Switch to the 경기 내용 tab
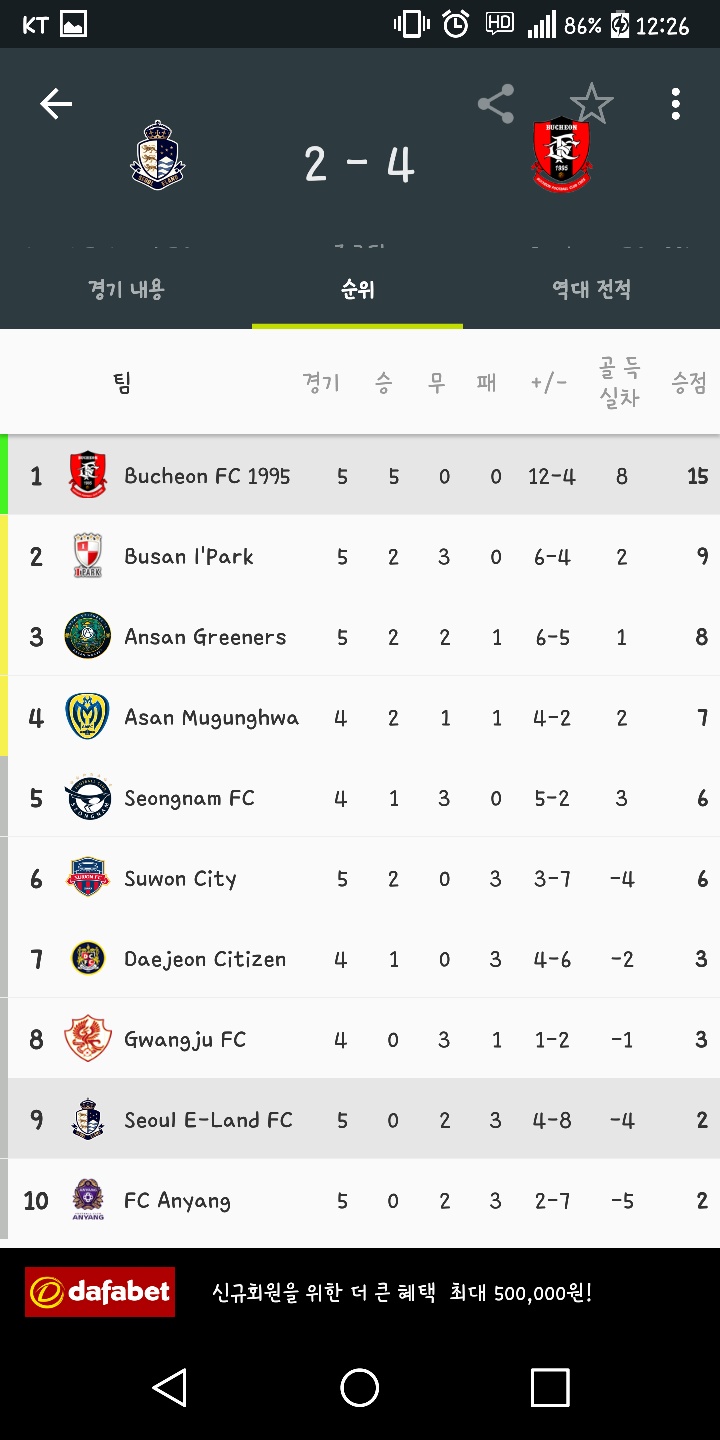This screenshot has width=720, height=1440. [x=126, y=290]
